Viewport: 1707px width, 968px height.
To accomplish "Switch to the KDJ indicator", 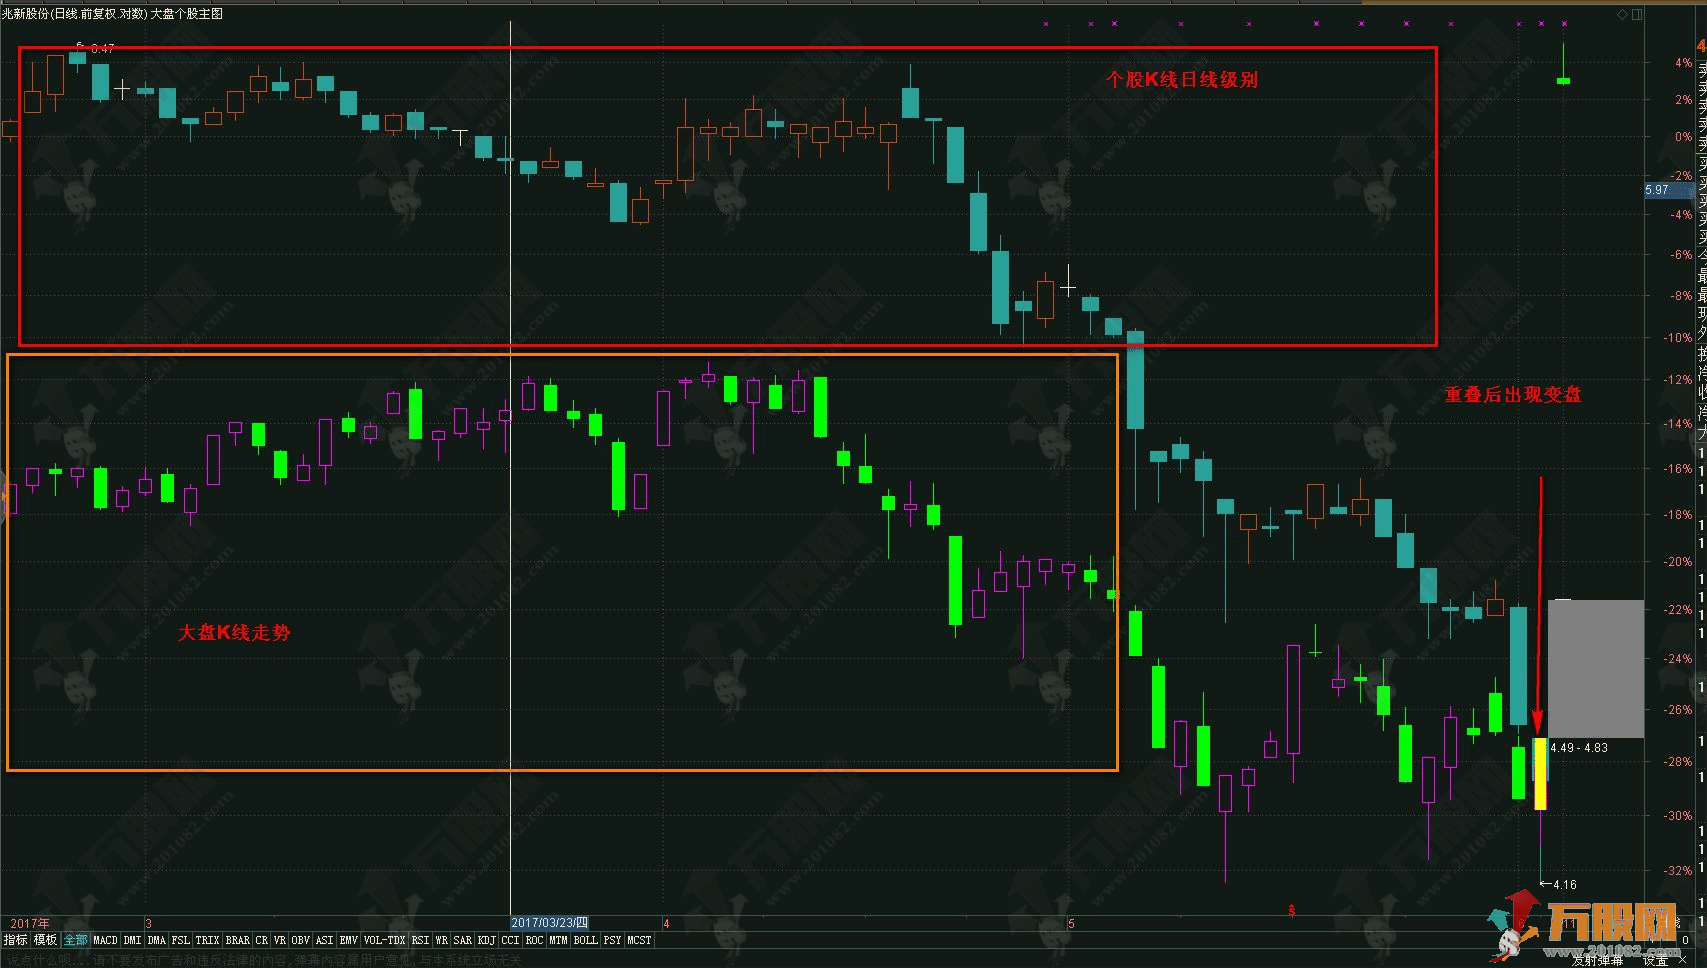I will [486, 940].
